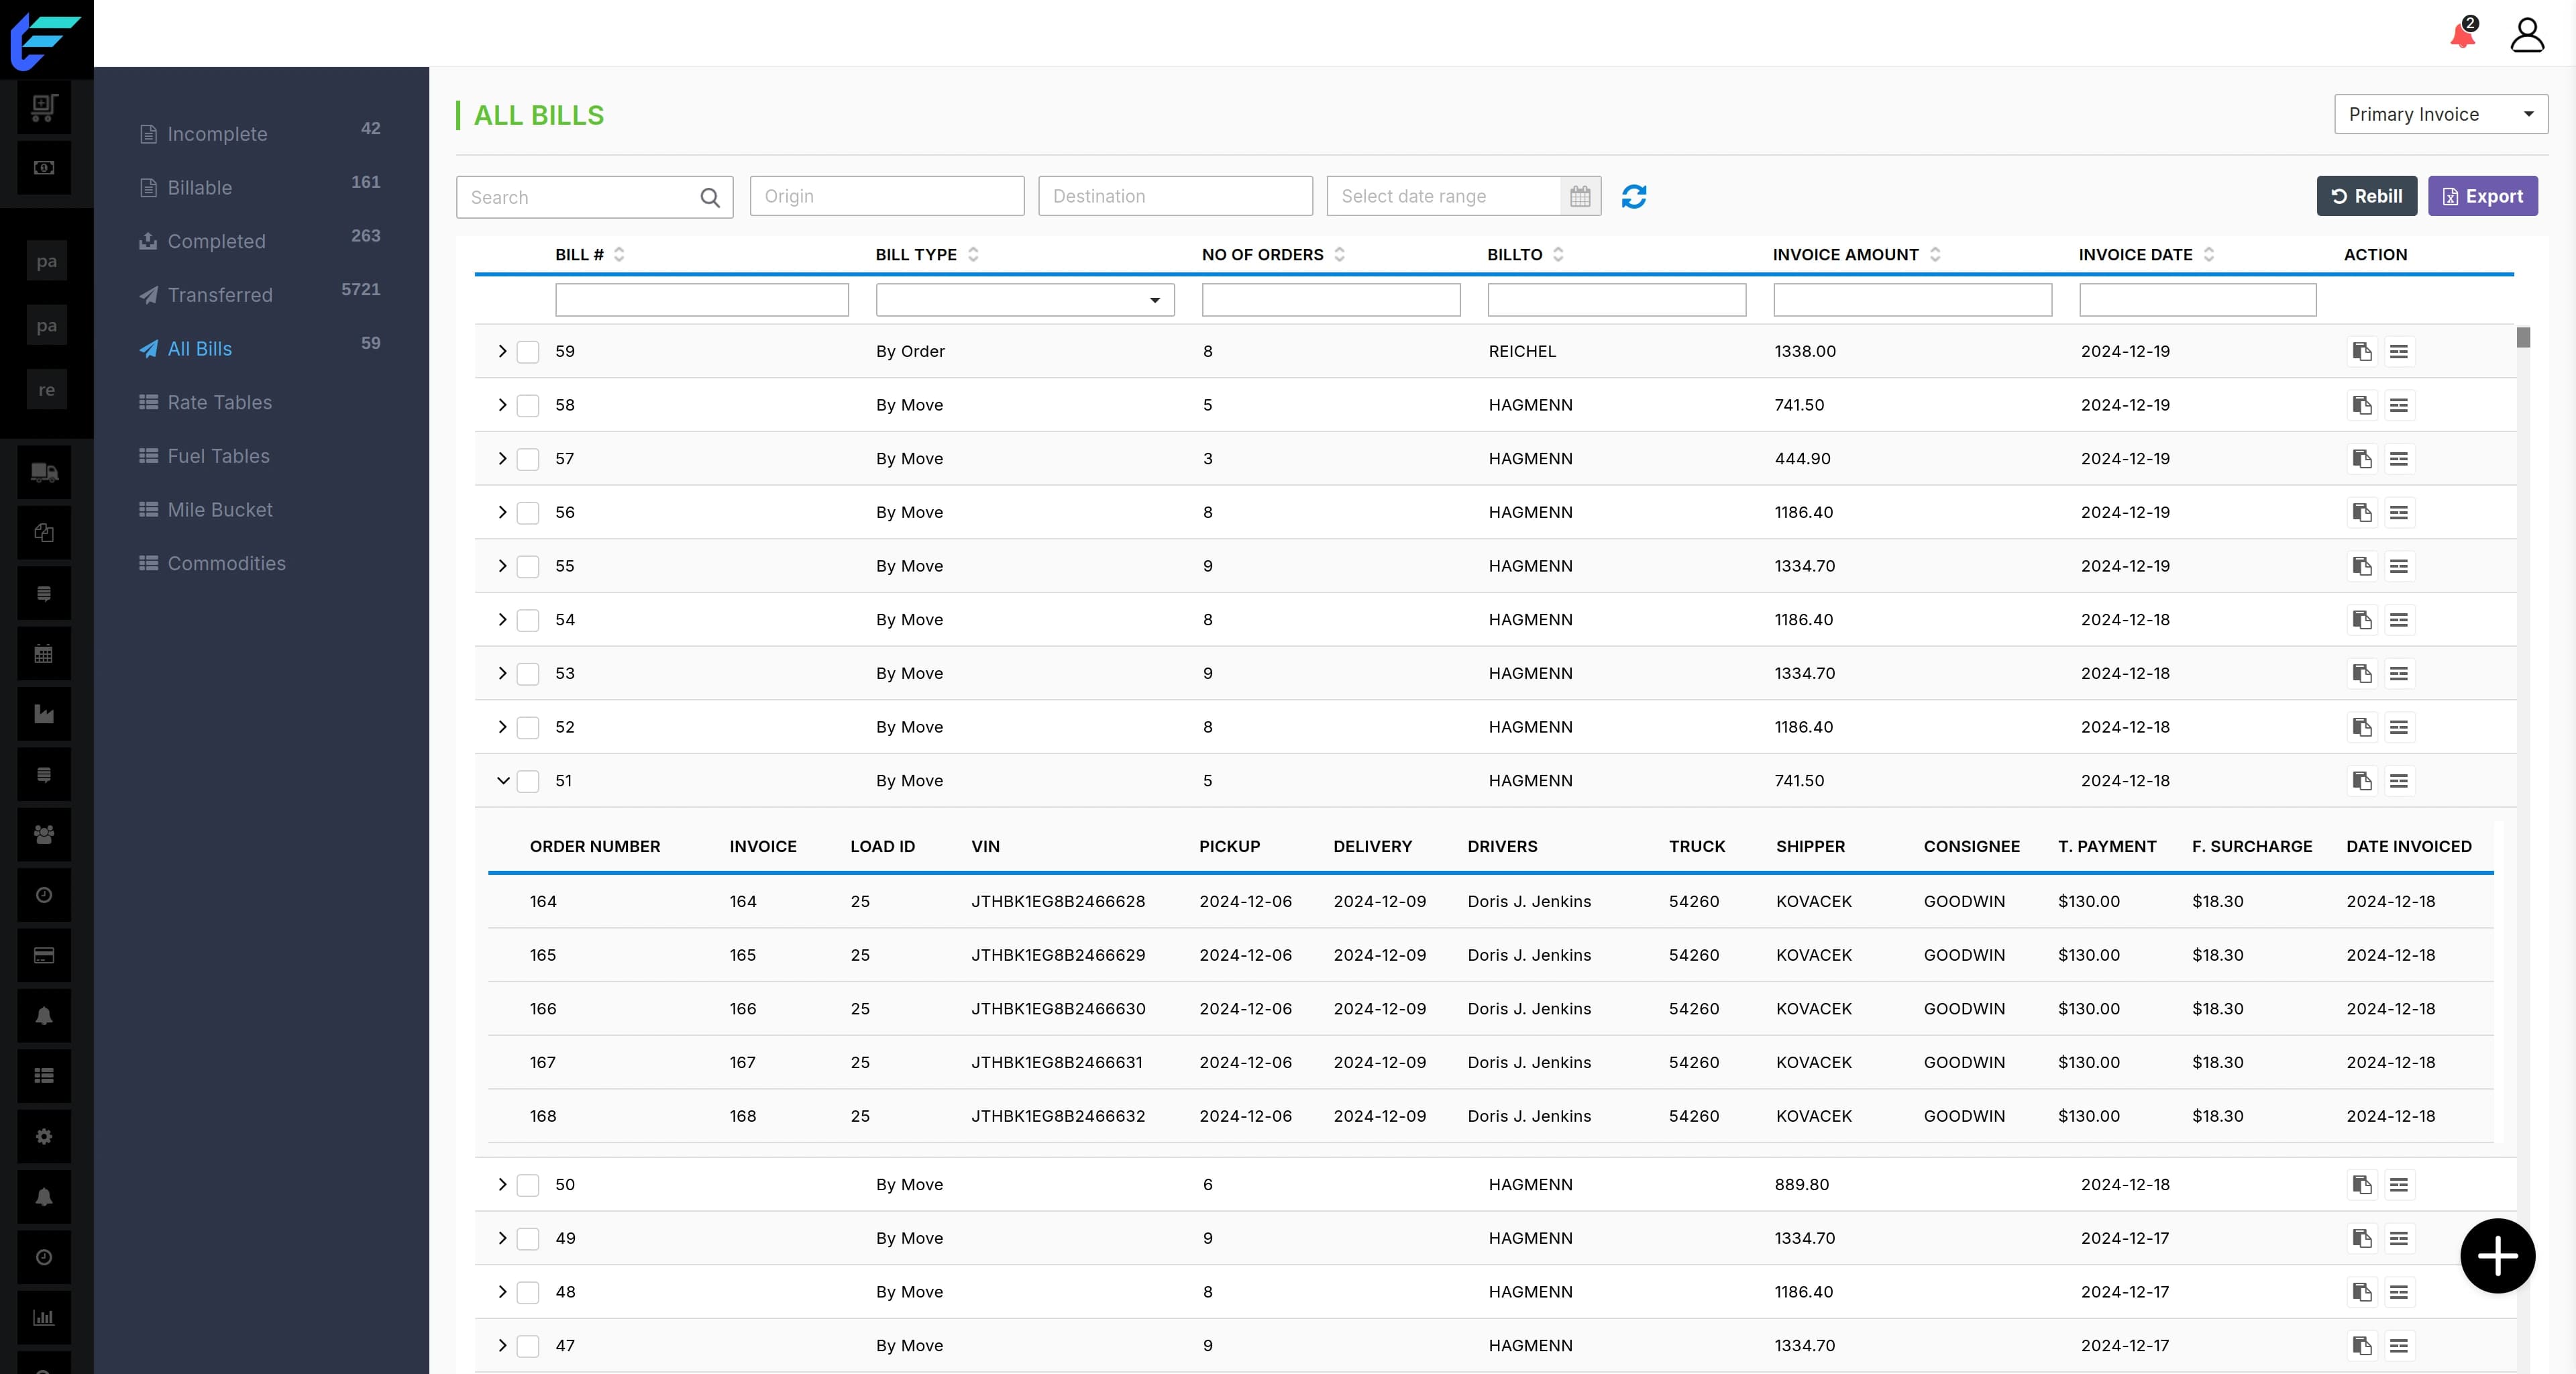Tick the checkbox for bill 59
The image size is (2576, 1374).
[x=528, y=352]
